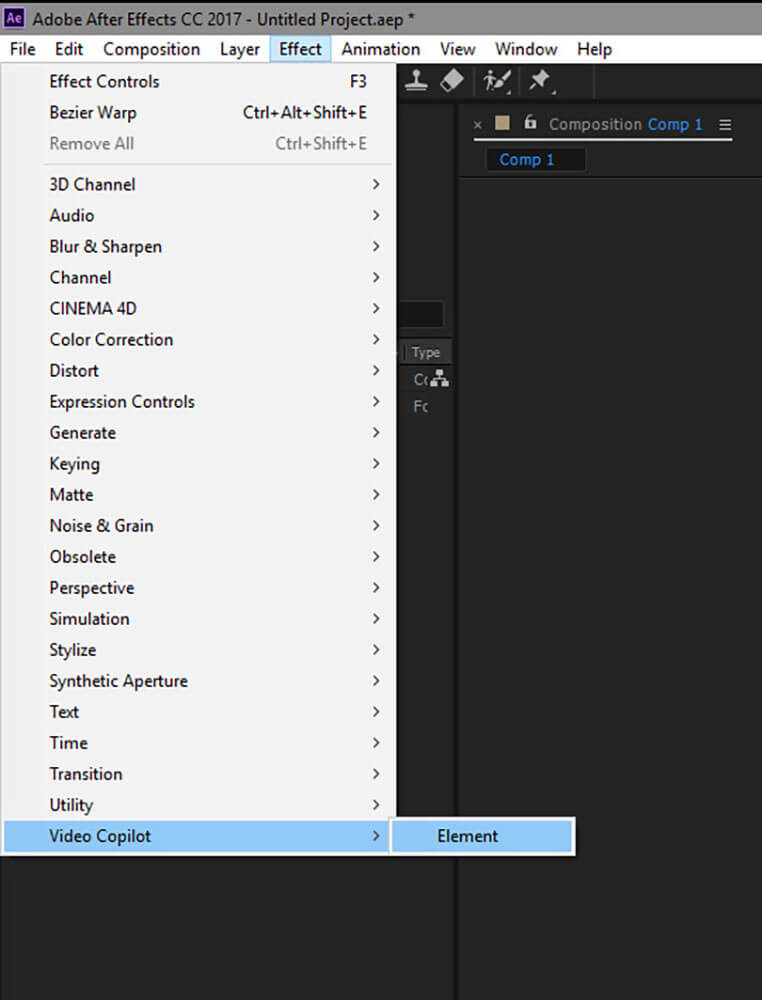762x1000 pixels.
Task: Click the Effect menu in menu bar
Action: (300, 49)
